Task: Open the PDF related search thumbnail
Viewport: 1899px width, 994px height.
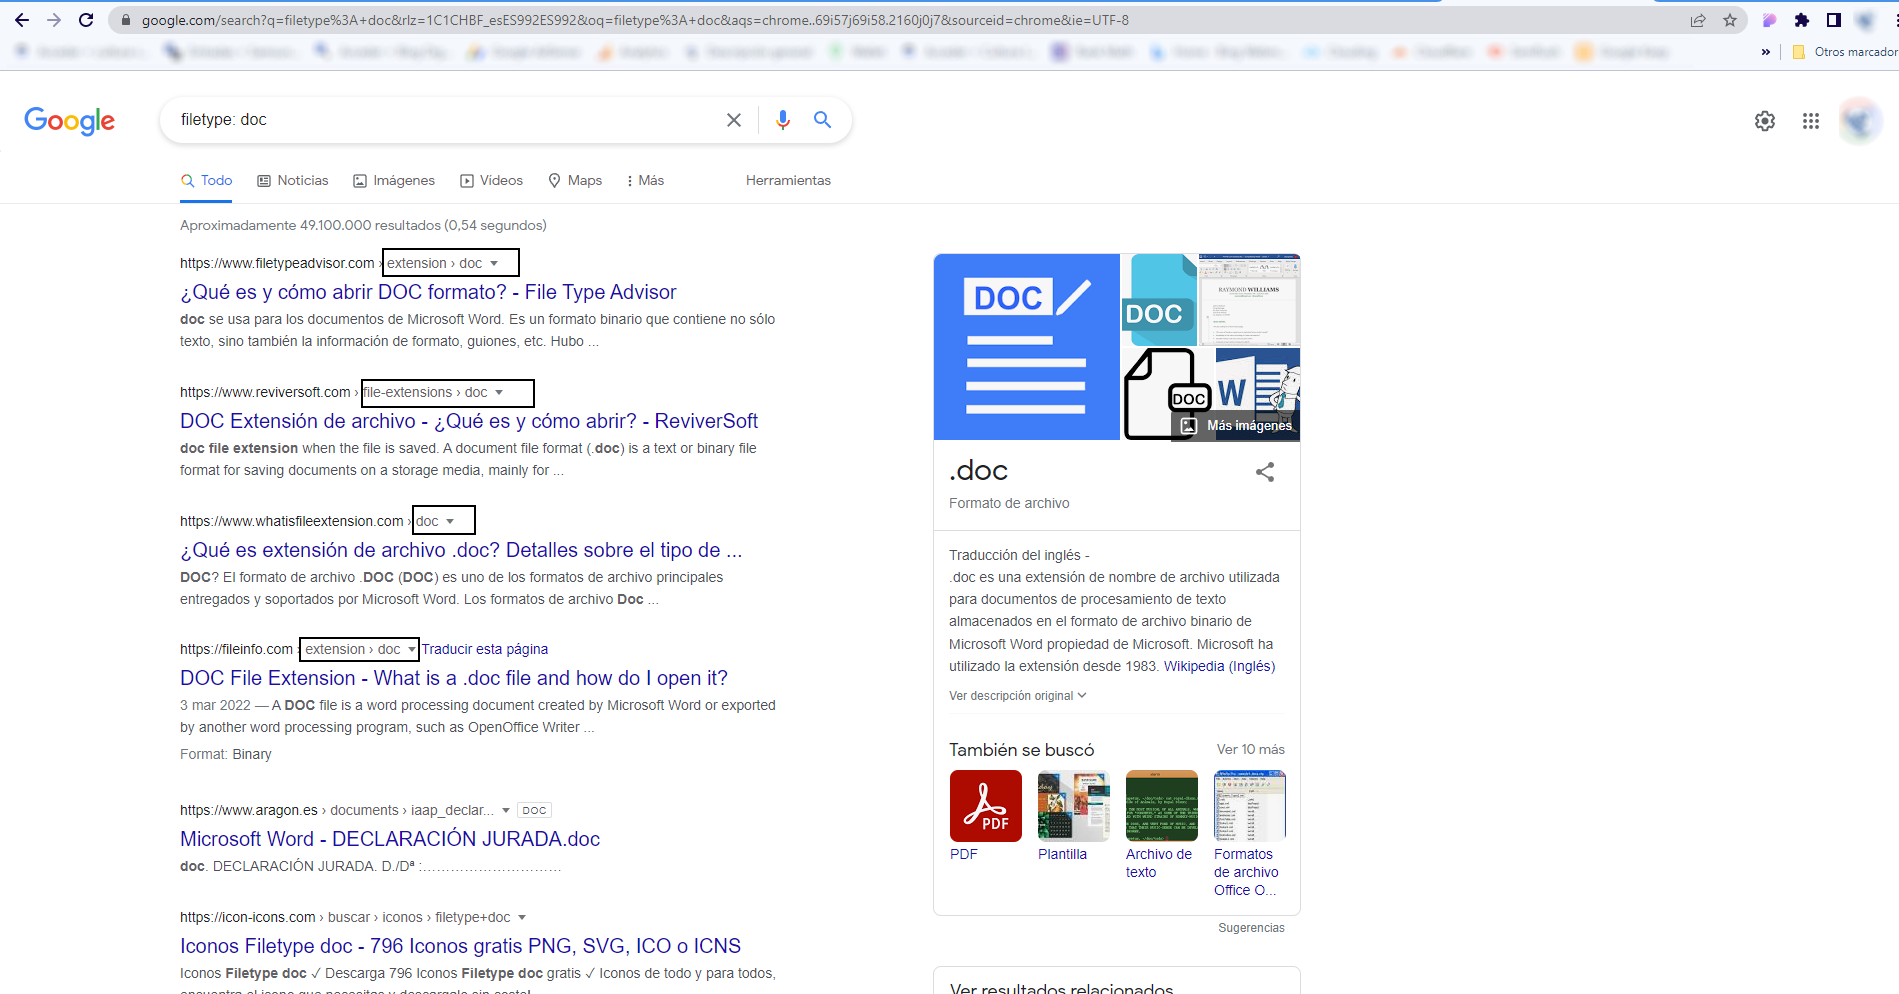Action: [986, 806]
